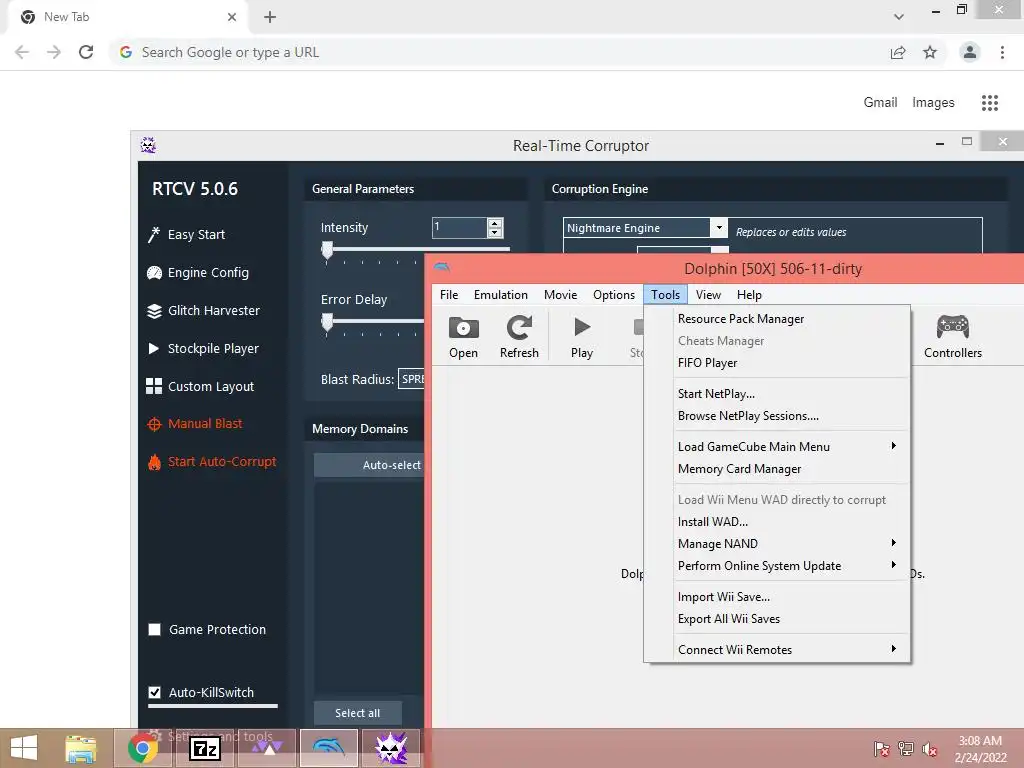
Task: Uncheck the Auto-KillSwitch checkbox
Action: 155,692
